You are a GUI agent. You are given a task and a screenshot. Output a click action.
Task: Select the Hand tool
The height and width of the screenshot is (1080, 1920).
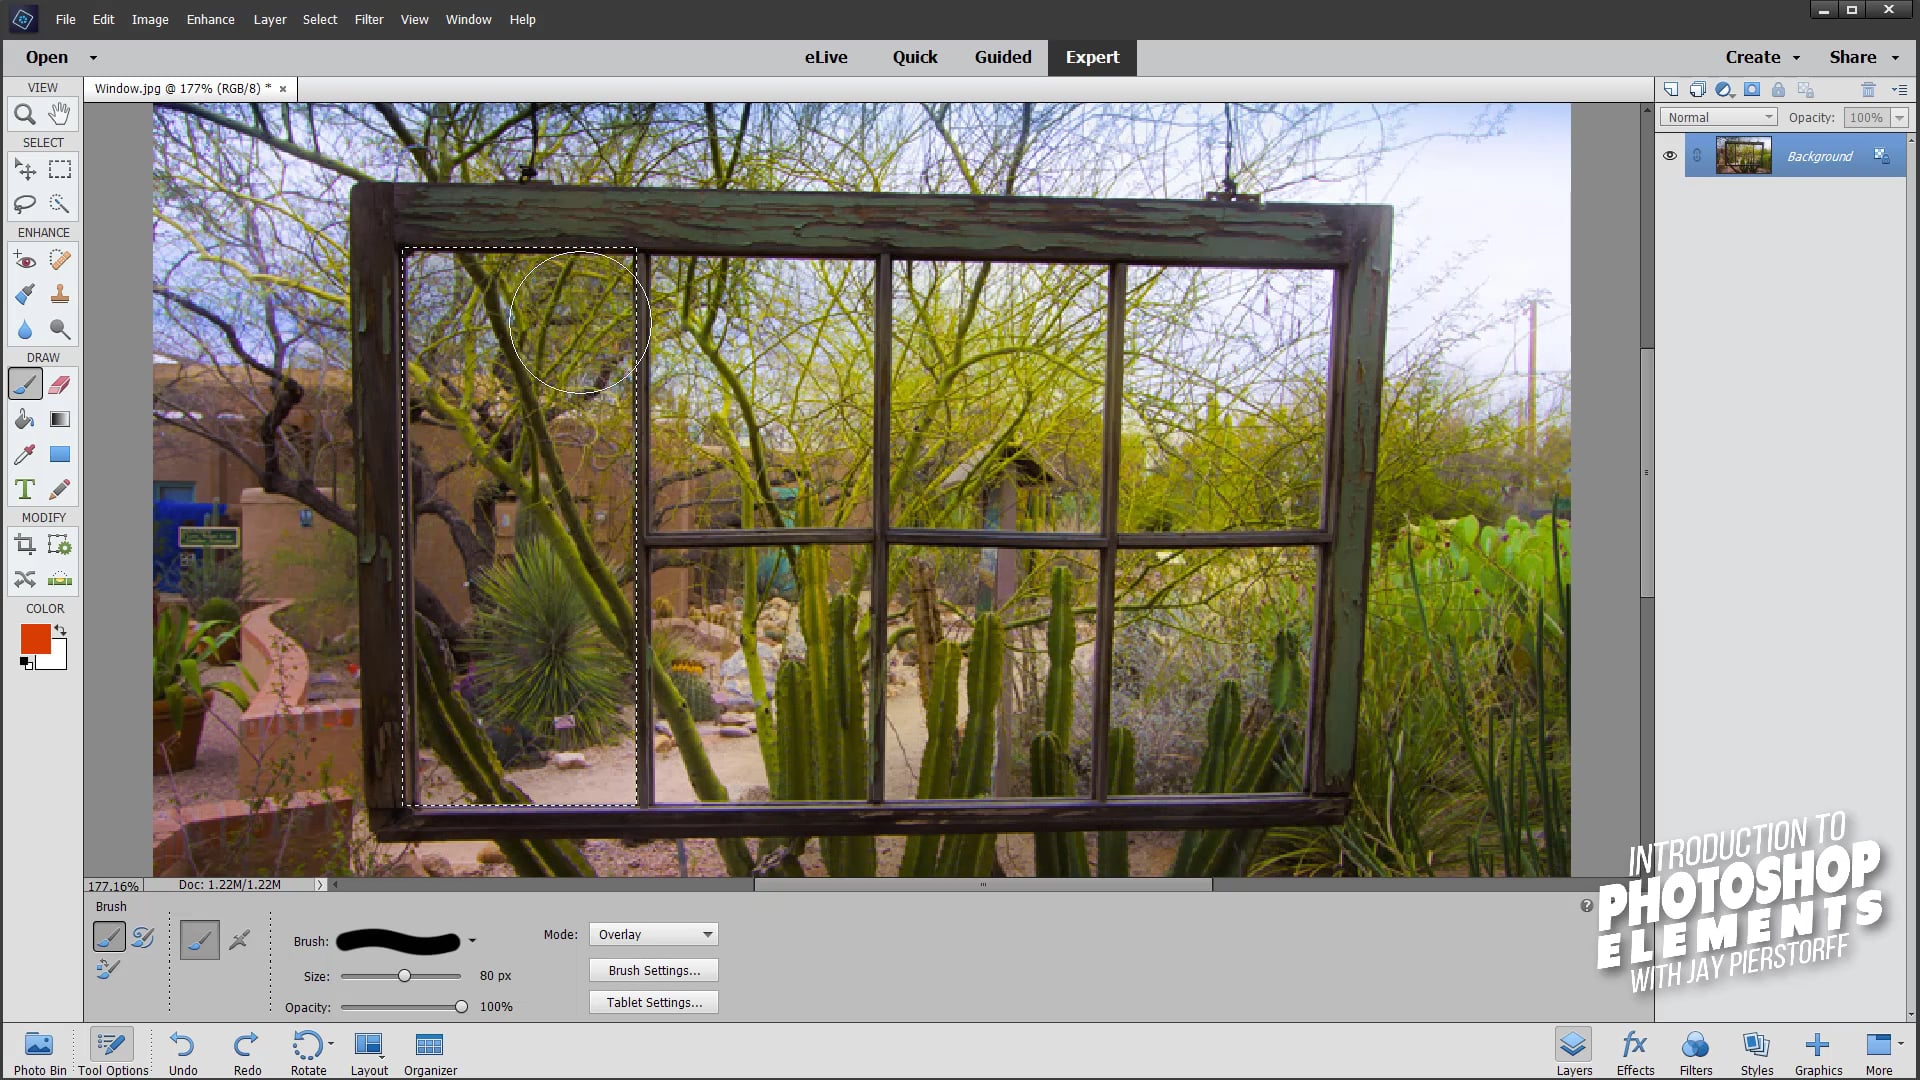pyautogui.click(x=60, y=114)
